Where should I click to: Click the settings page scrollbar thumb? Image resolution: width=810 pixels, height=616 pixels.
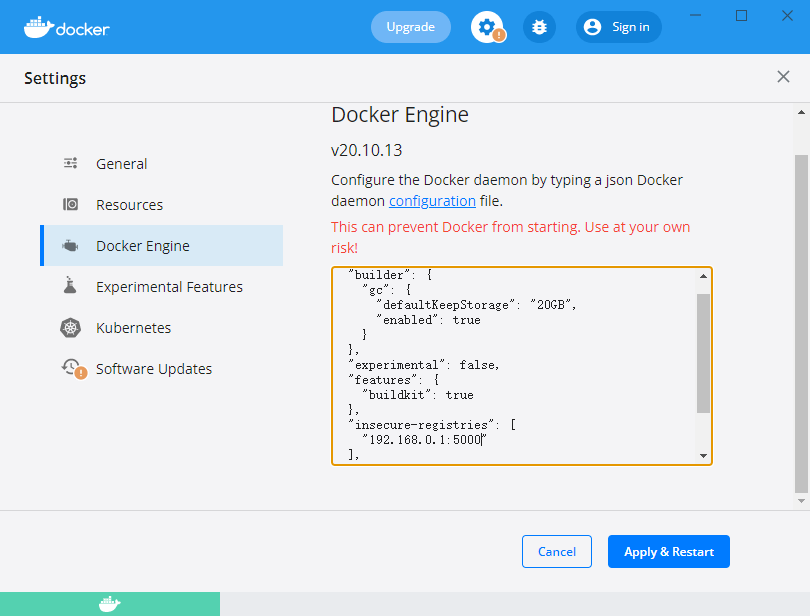pyautogui.click(x=801, y=324)
